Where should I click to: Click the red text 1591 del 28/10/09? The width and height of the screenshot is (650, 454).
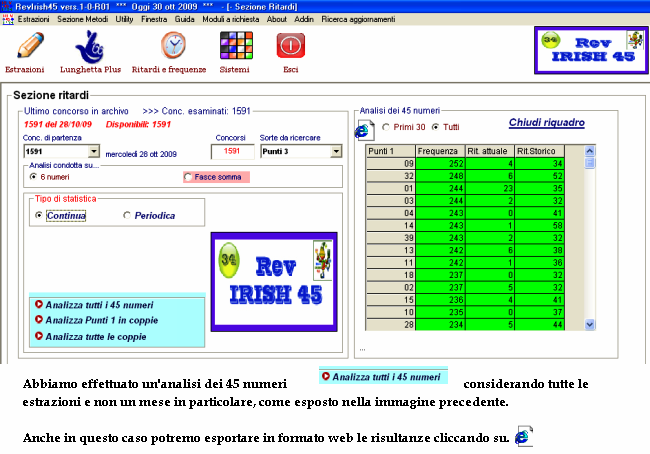tap(58, 124)
